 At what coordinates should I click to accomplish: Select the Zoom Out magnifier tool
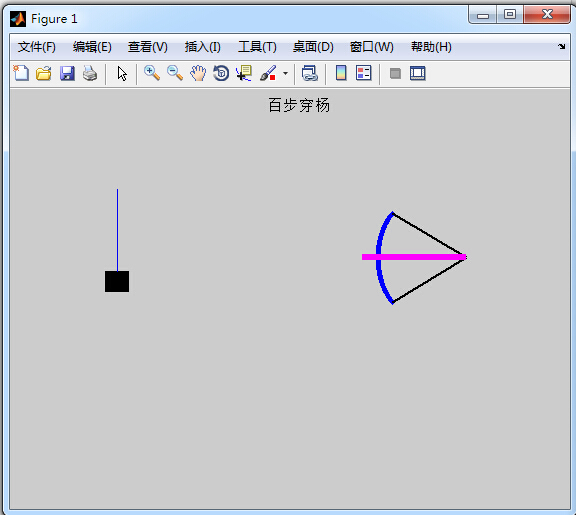(x=175, y=73)
